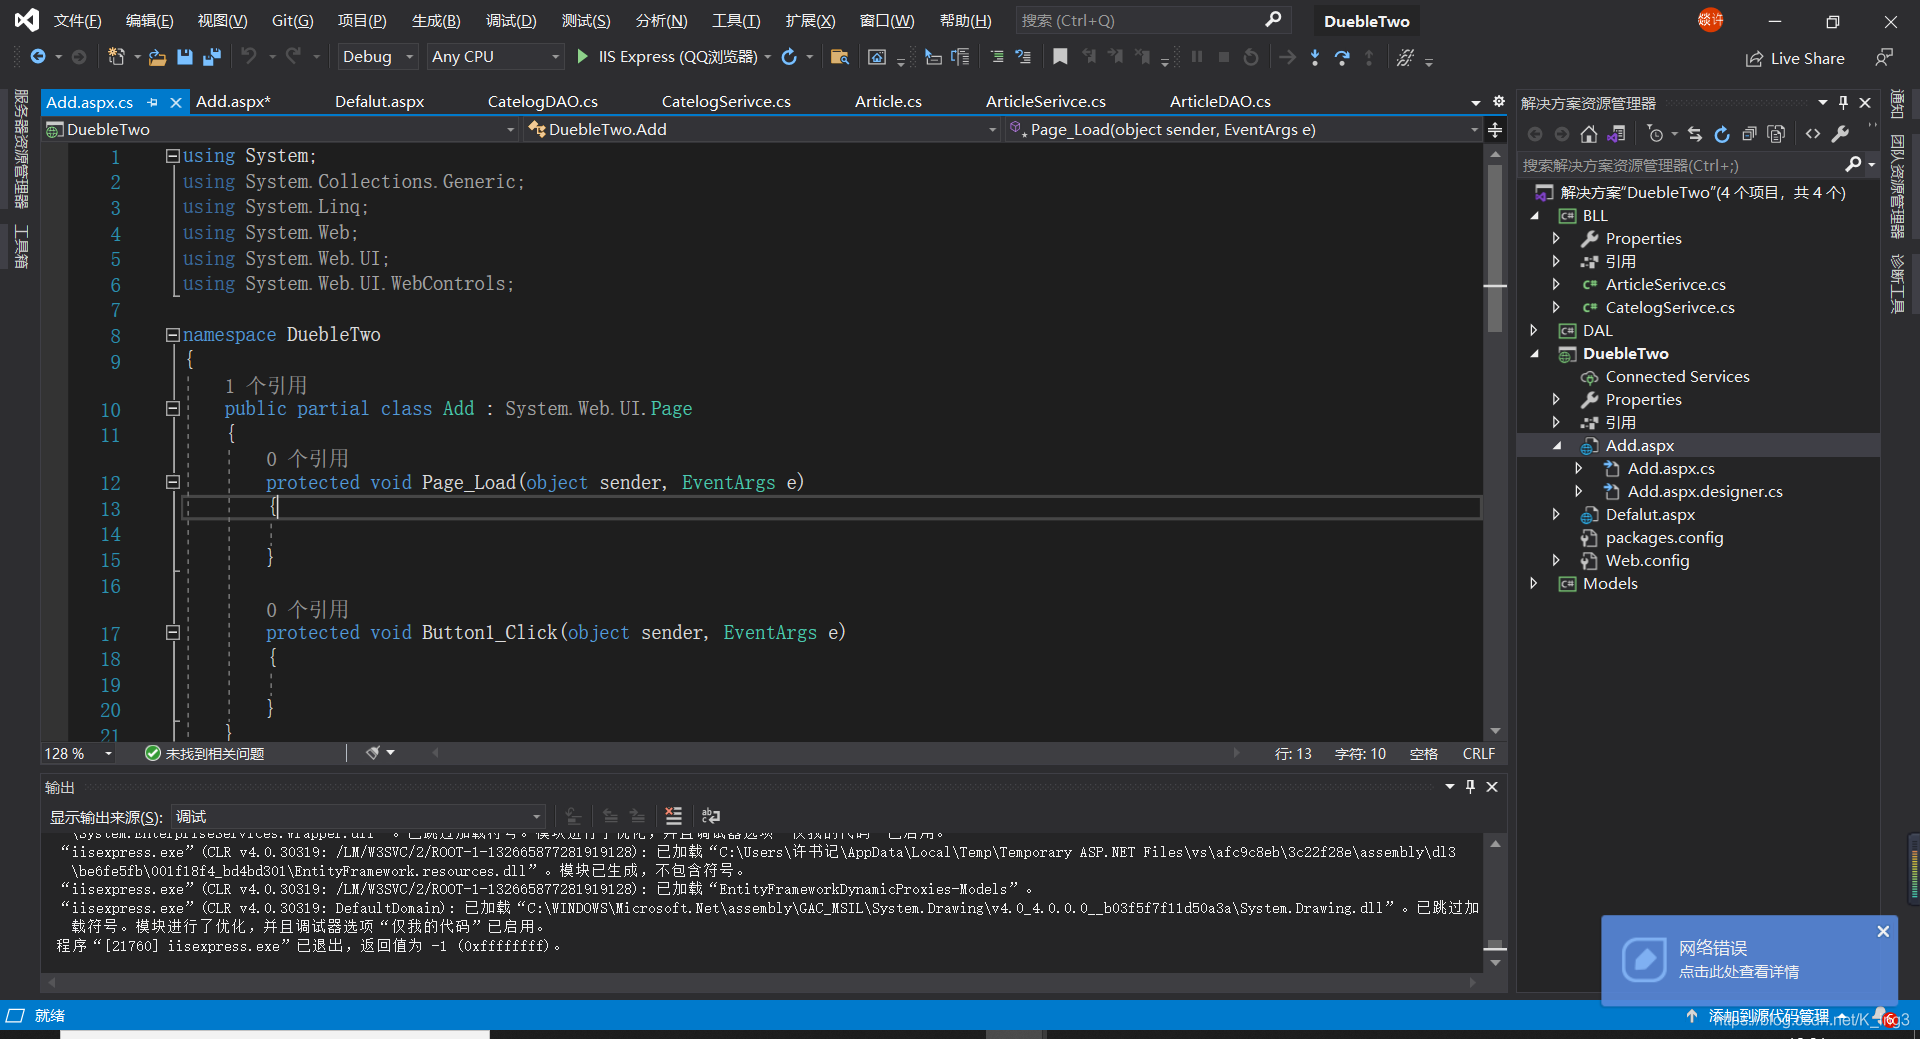This screenshot has width=1920, height=1039.
Task: Collapse the Page_Load method outline toggle
Action: [x=172, y=483]
